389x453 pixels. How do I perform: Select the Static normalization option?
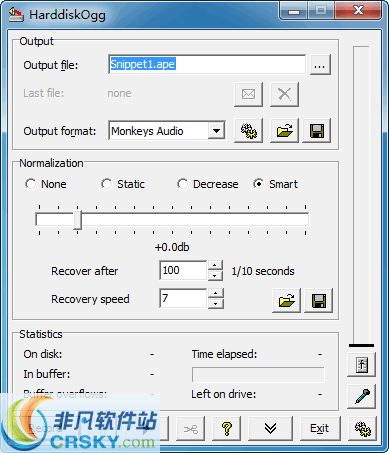[x=106, y=184]
